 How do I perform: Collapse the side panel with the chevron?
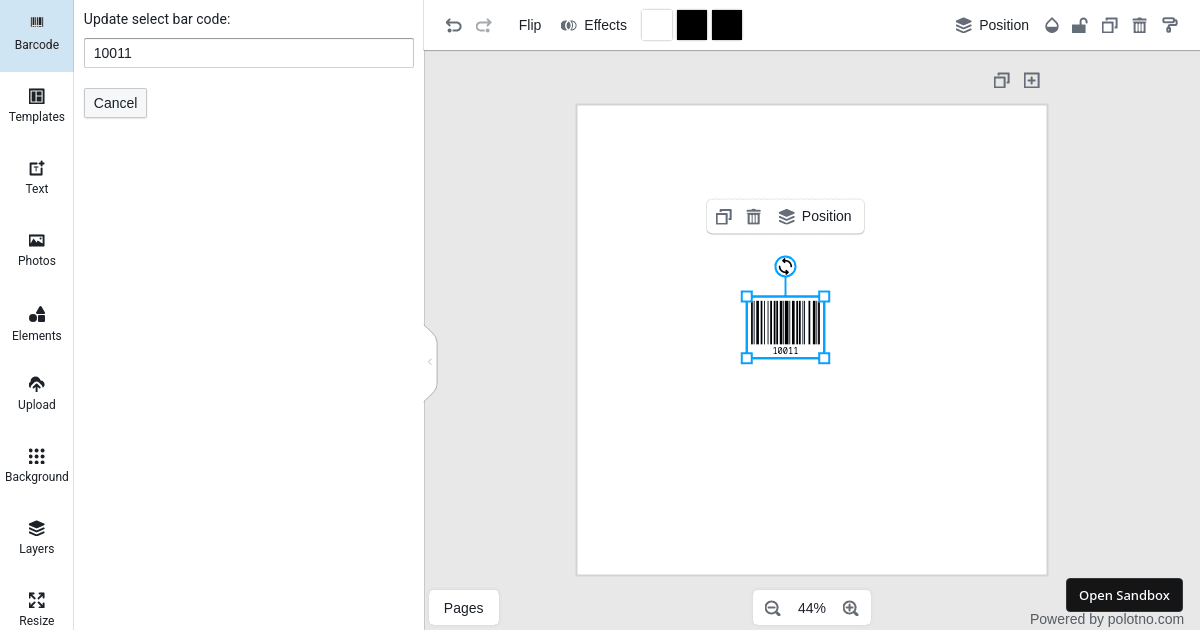point(430,362)
